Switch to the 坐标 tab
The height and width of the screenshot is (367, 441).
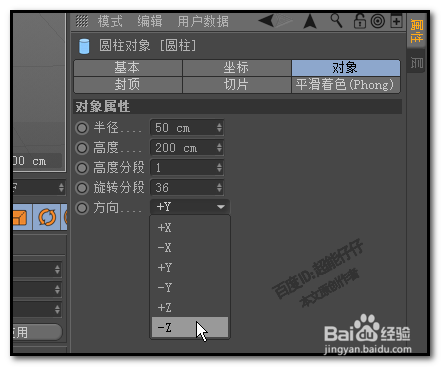[x=237, y=68]
